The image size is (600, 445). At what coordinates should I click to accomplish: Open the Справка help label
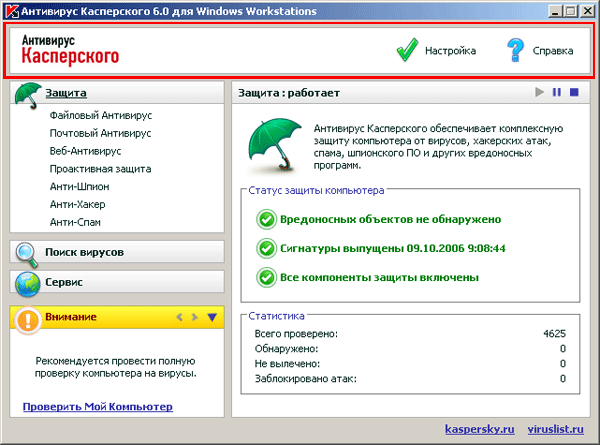tap(553, 51)
